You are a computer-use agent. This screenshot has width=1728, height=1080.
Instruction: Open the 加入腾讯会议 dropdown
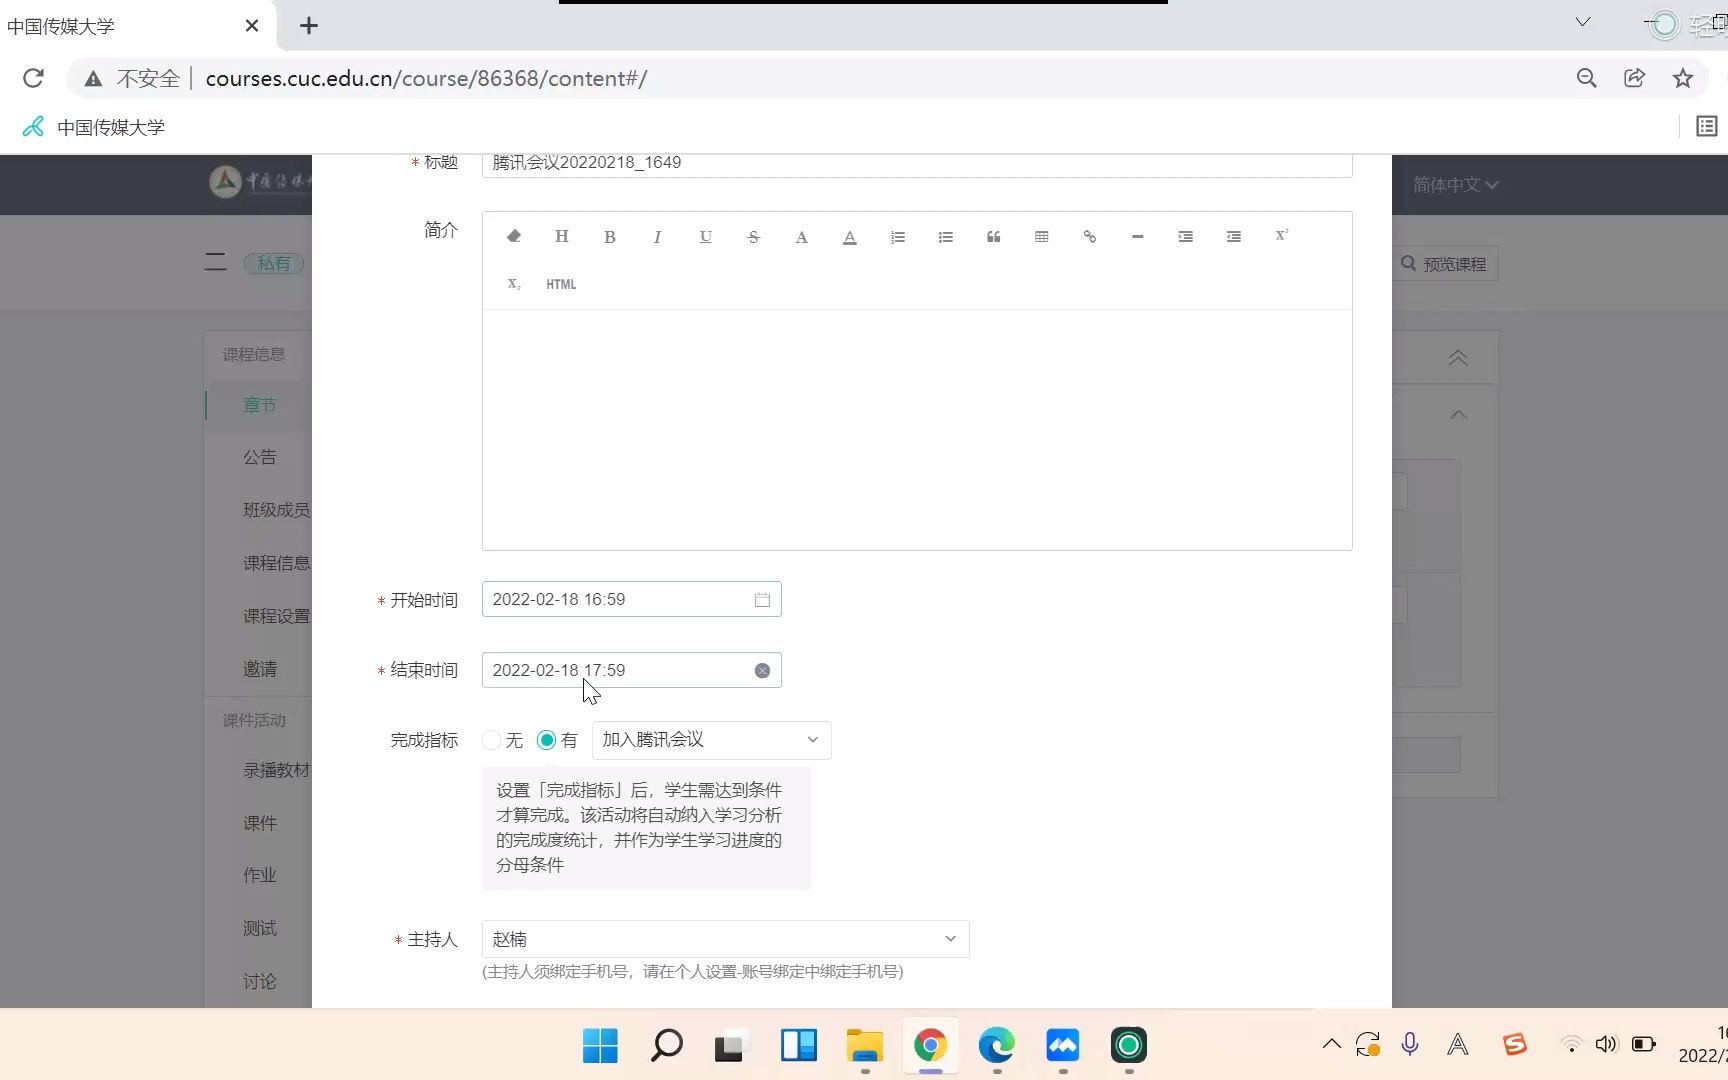(711, 740)
